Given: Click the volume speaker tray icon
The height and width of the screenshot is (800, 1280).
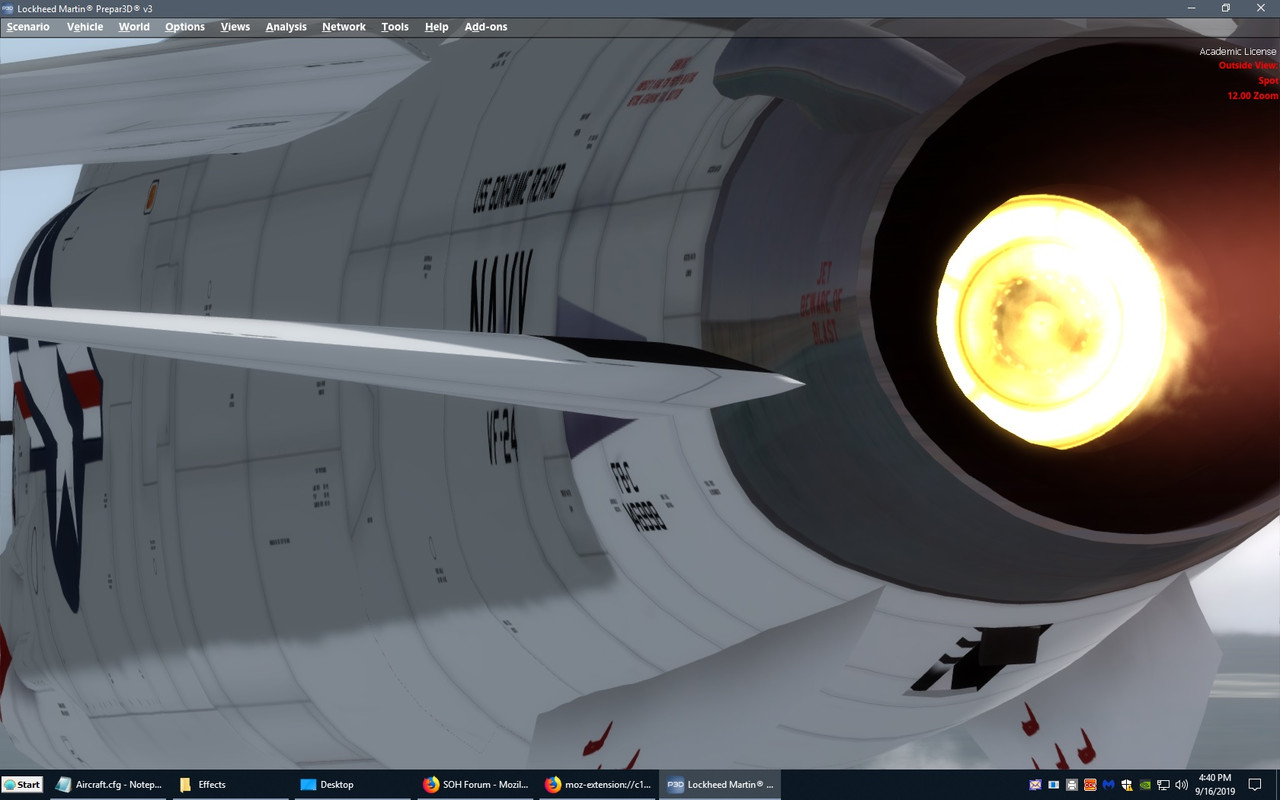Looking at the screenshot, I should pyautogui.click(x=1182, y=785).
